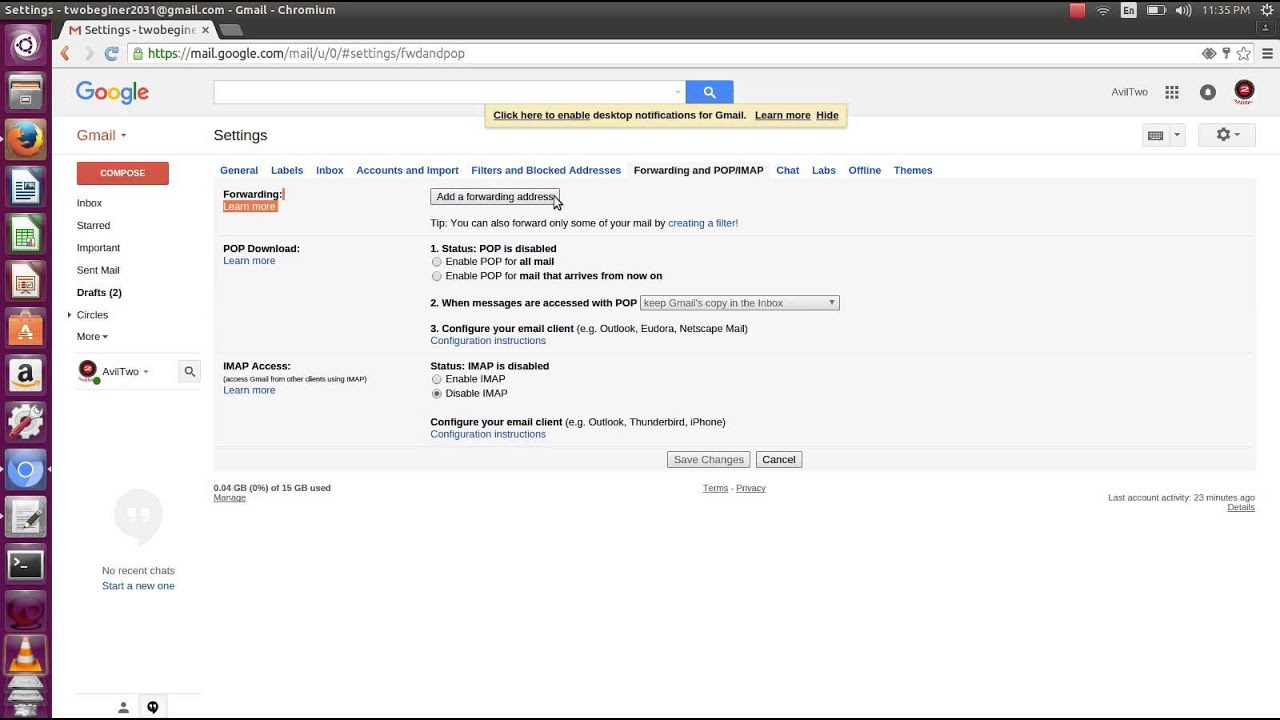This screenshot has width=1280, height=720.
Task: Open the account profile avatar
Action: tap(1244, 92)
